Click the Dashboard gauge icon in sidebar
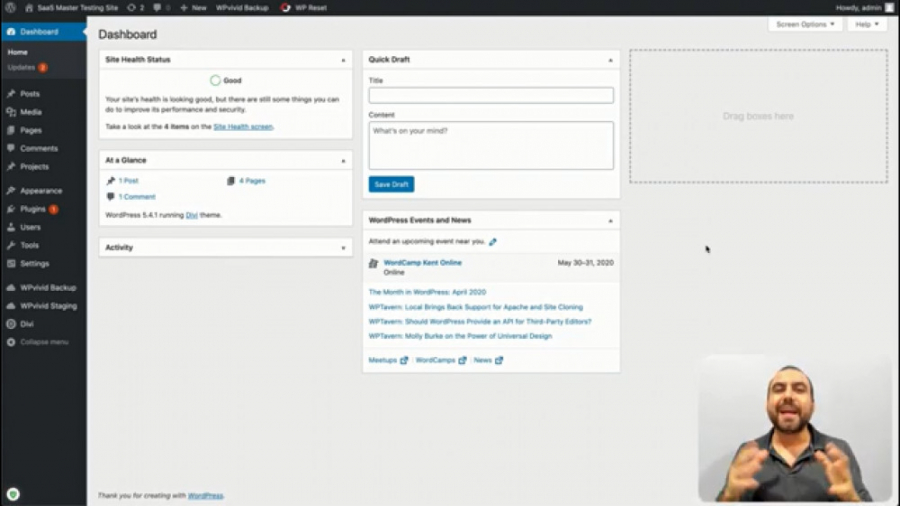 [x=11, y=32]
